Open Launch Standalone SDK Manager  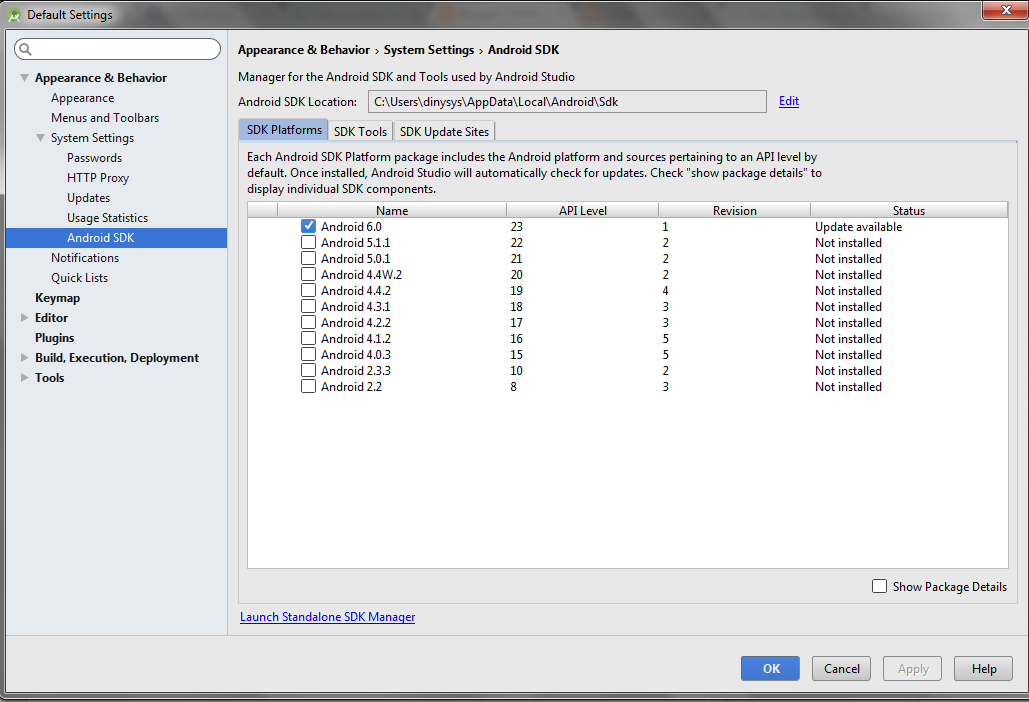point(327,617)
